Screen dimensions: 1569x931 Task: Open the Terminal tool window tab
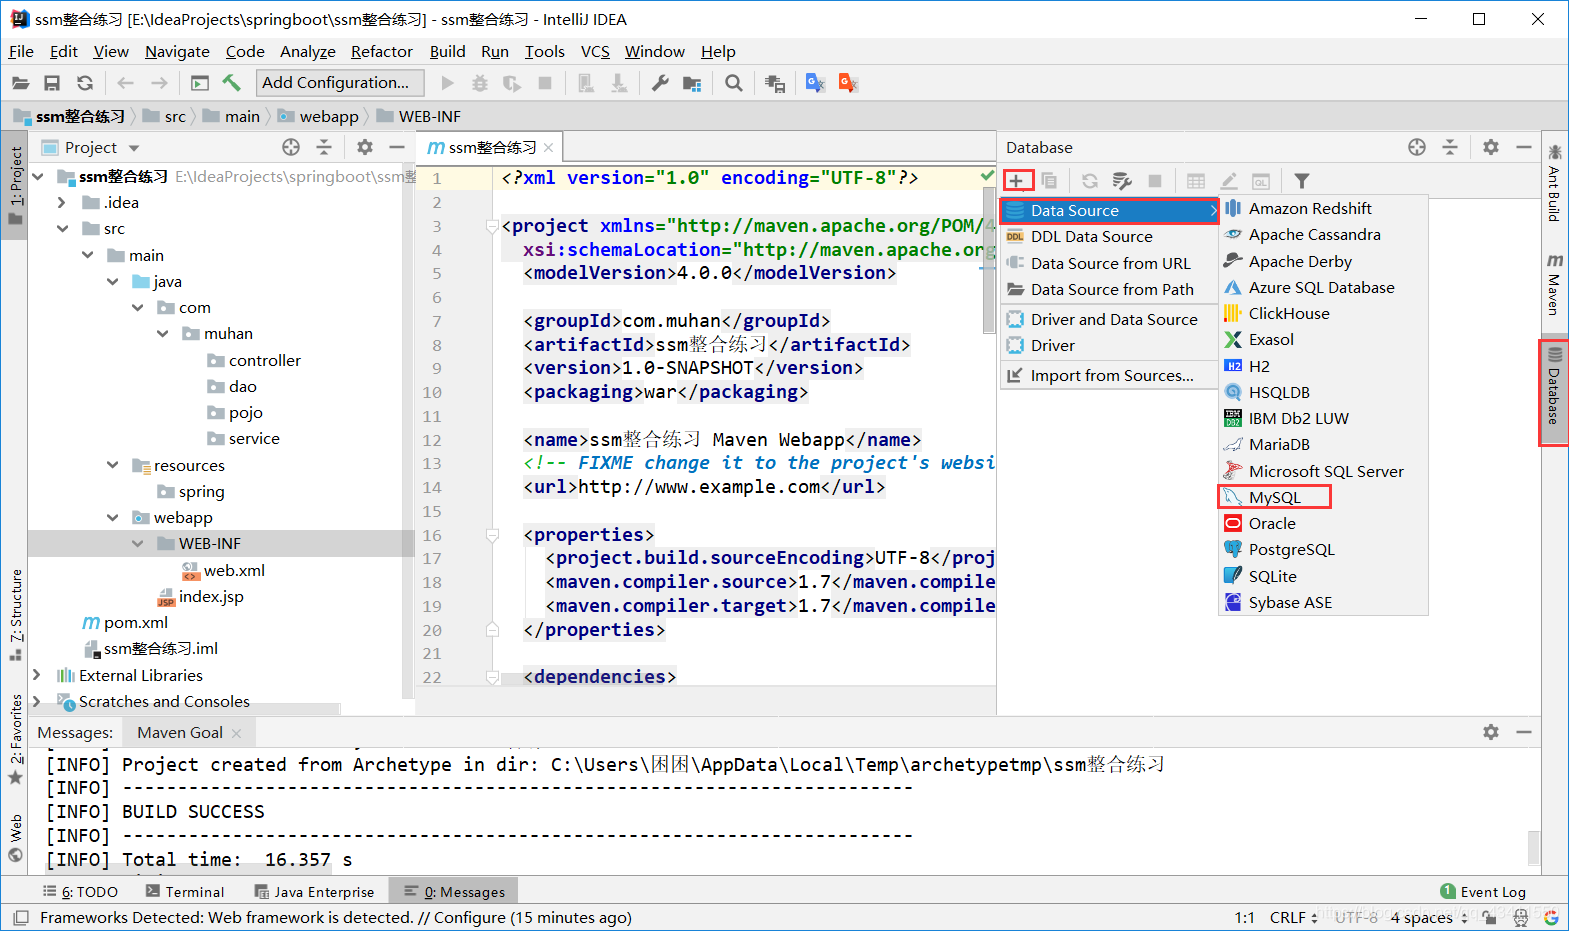click(x=185, y=891)
